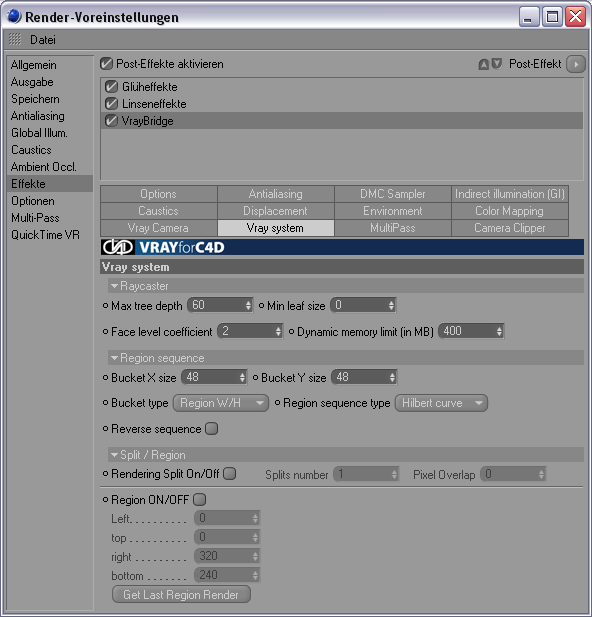Switch to the DMC Sampler tab
The image size is (592, 617).
(x=392, y=194)
